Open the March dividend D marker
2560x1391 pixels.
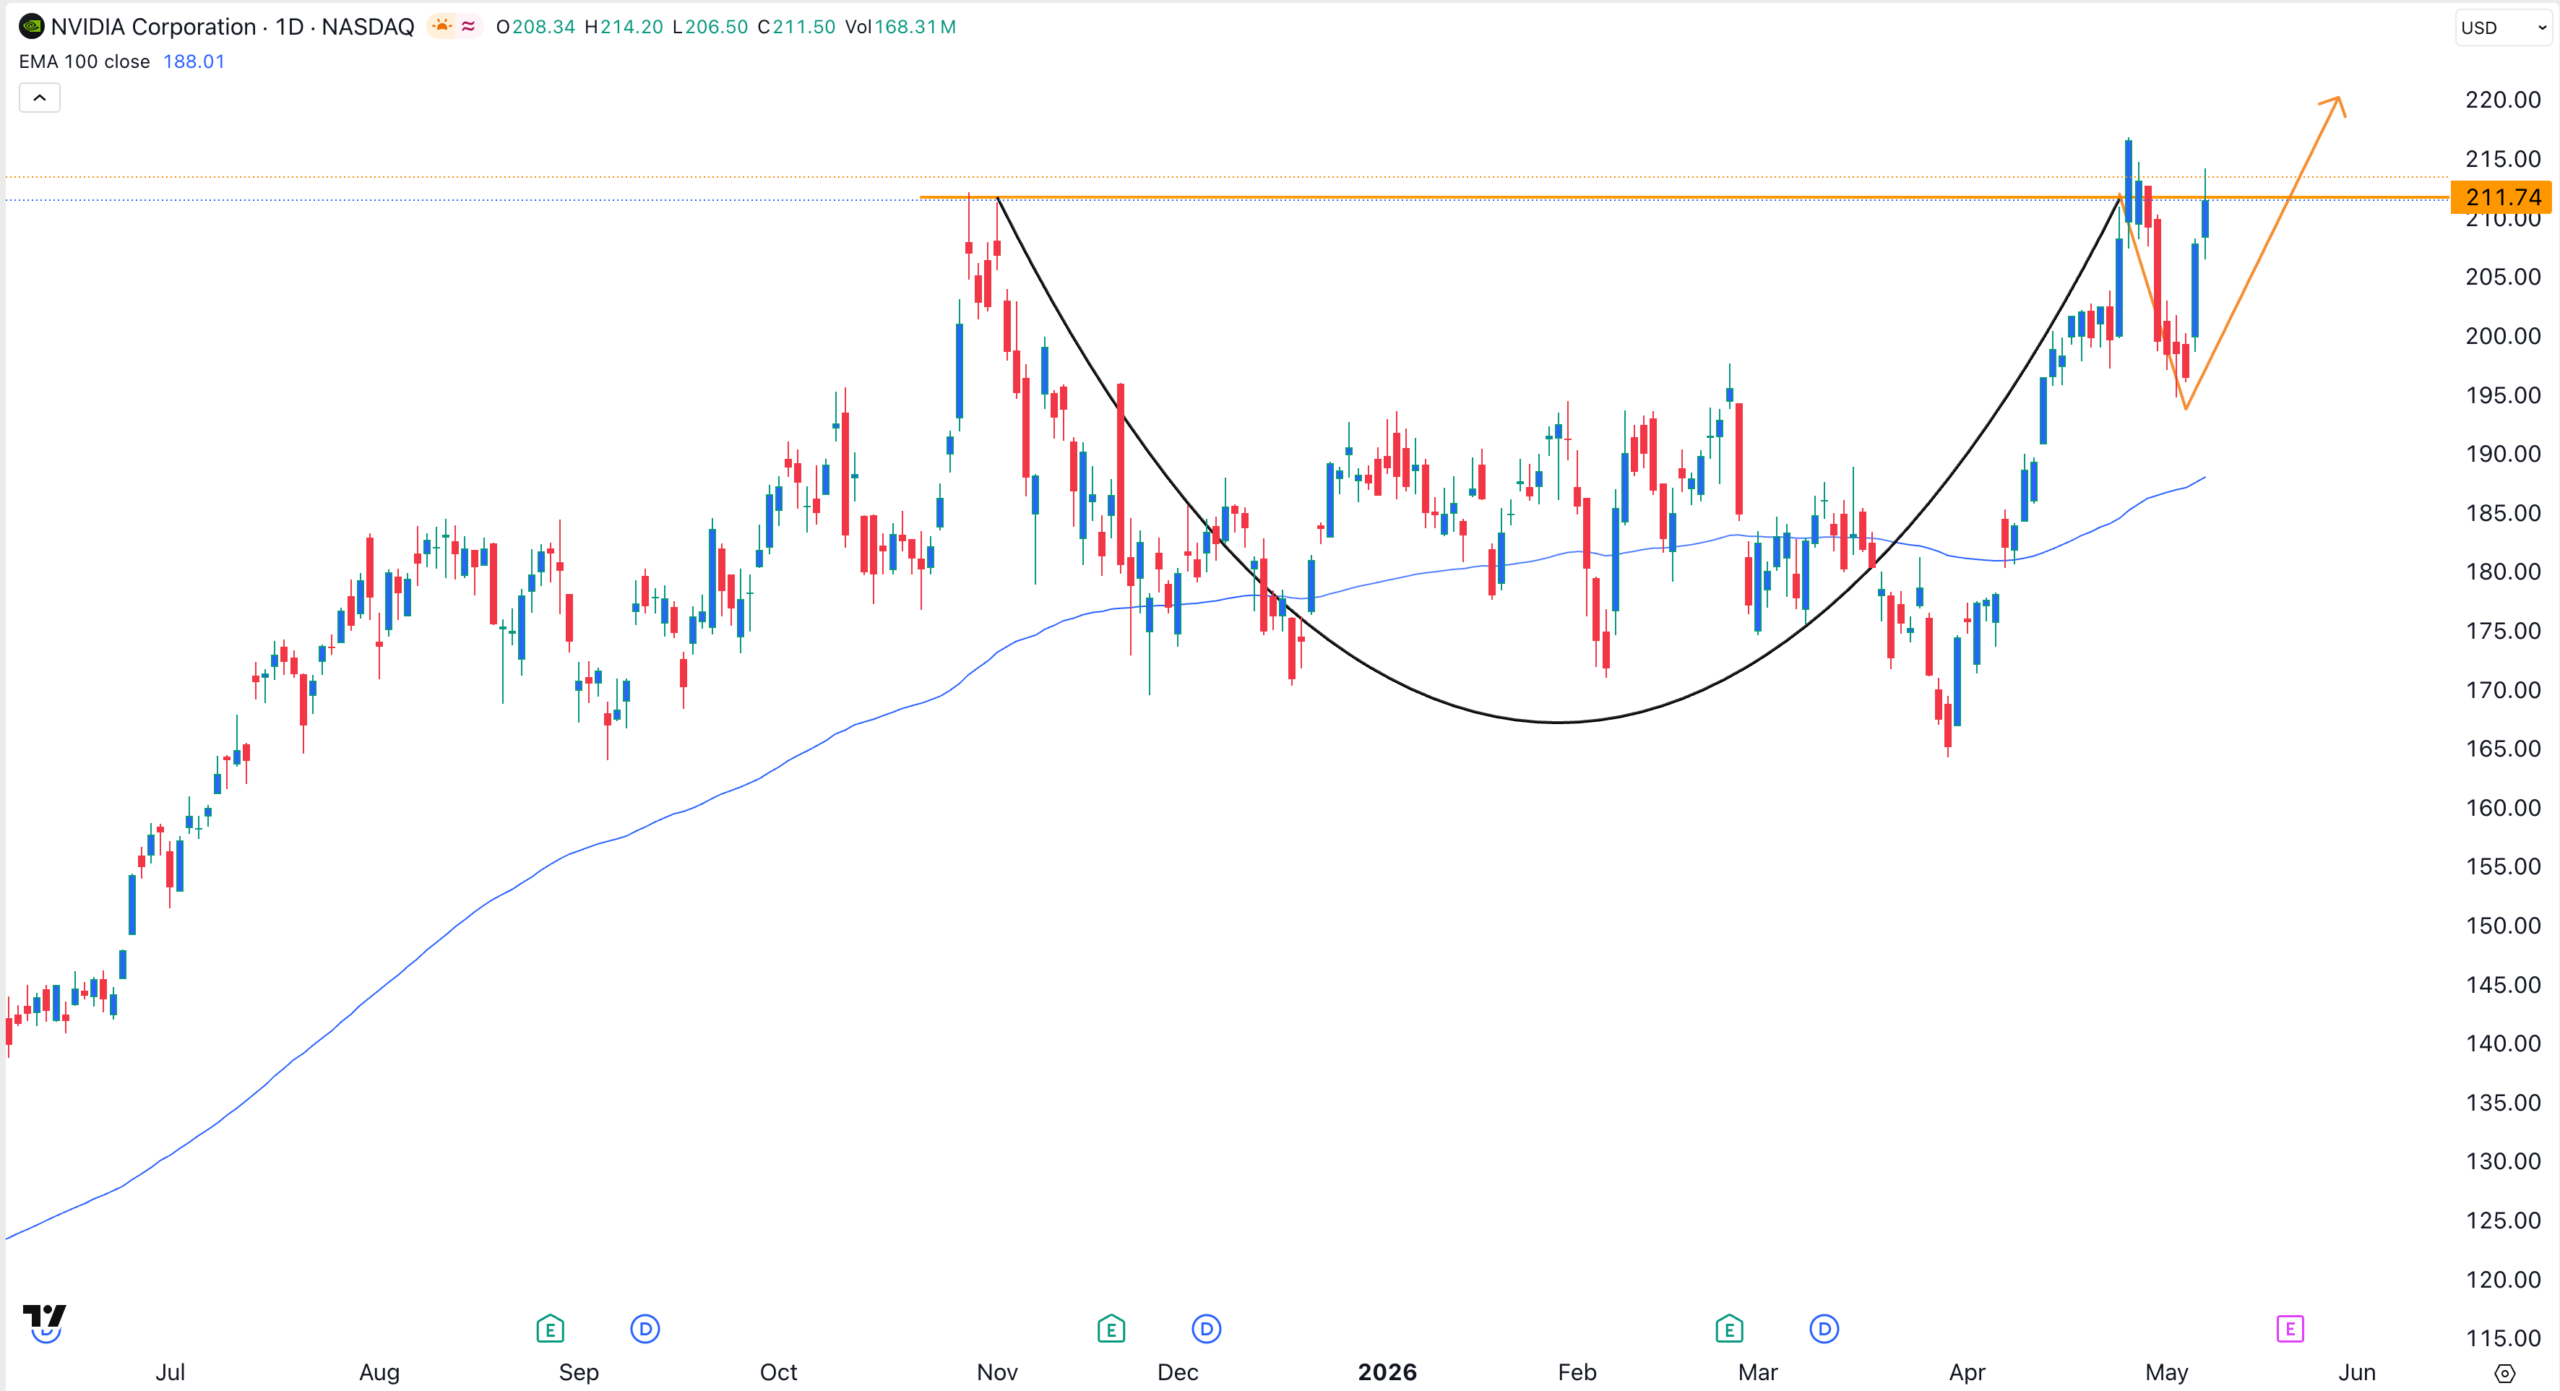(x=1824, y=1329)
